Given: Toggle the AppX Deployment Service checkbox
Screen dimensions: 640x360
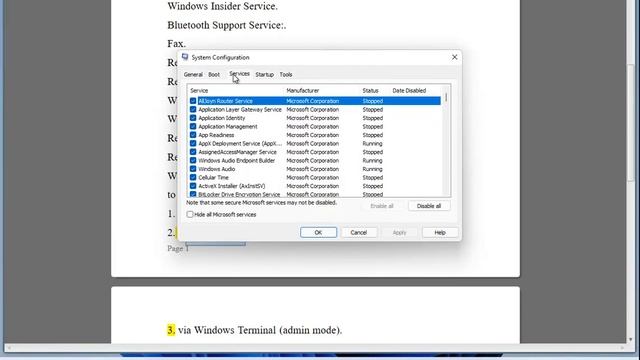Looking at the screenshot, I should pos(193,144).
